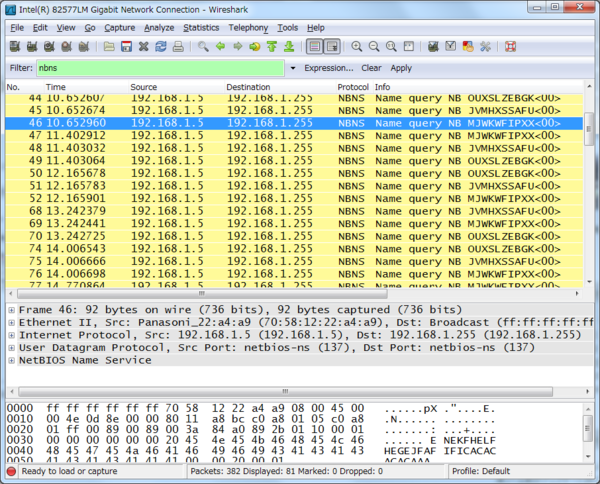Edit display filters icon
The image size is (600, 484).
[x=451, y=47]
